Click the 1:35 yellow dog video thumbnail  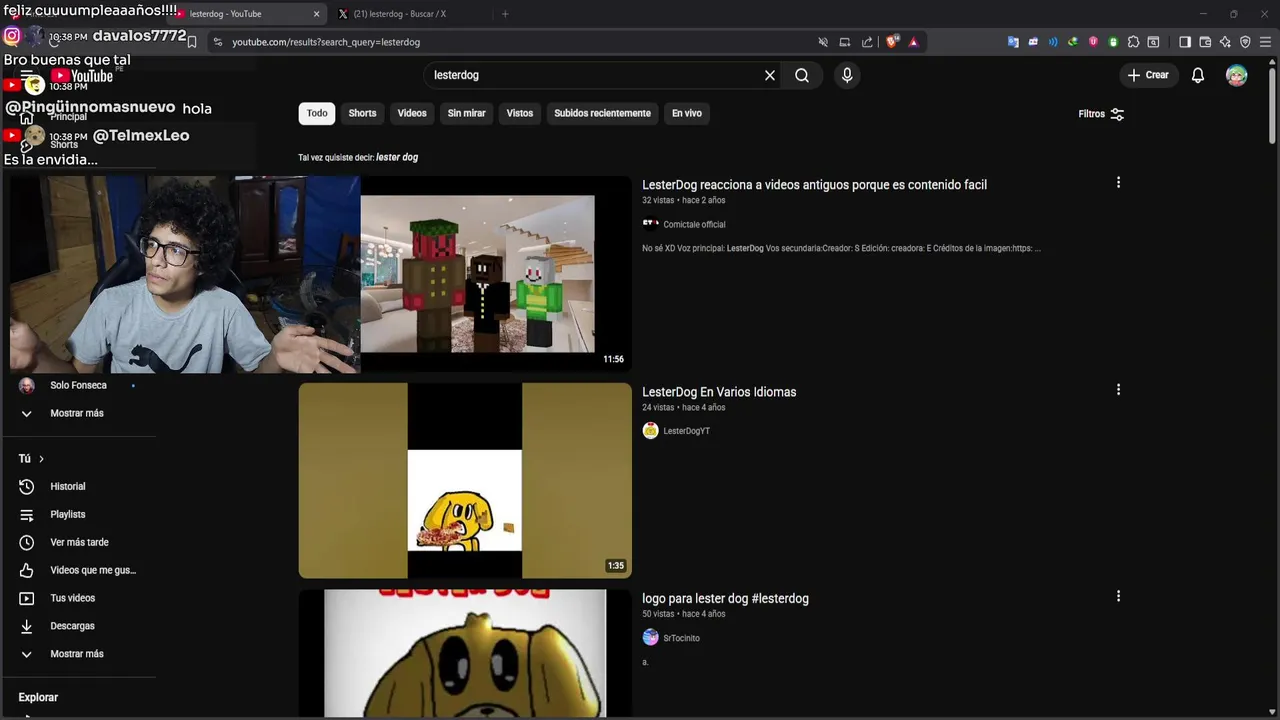(465, 480)
